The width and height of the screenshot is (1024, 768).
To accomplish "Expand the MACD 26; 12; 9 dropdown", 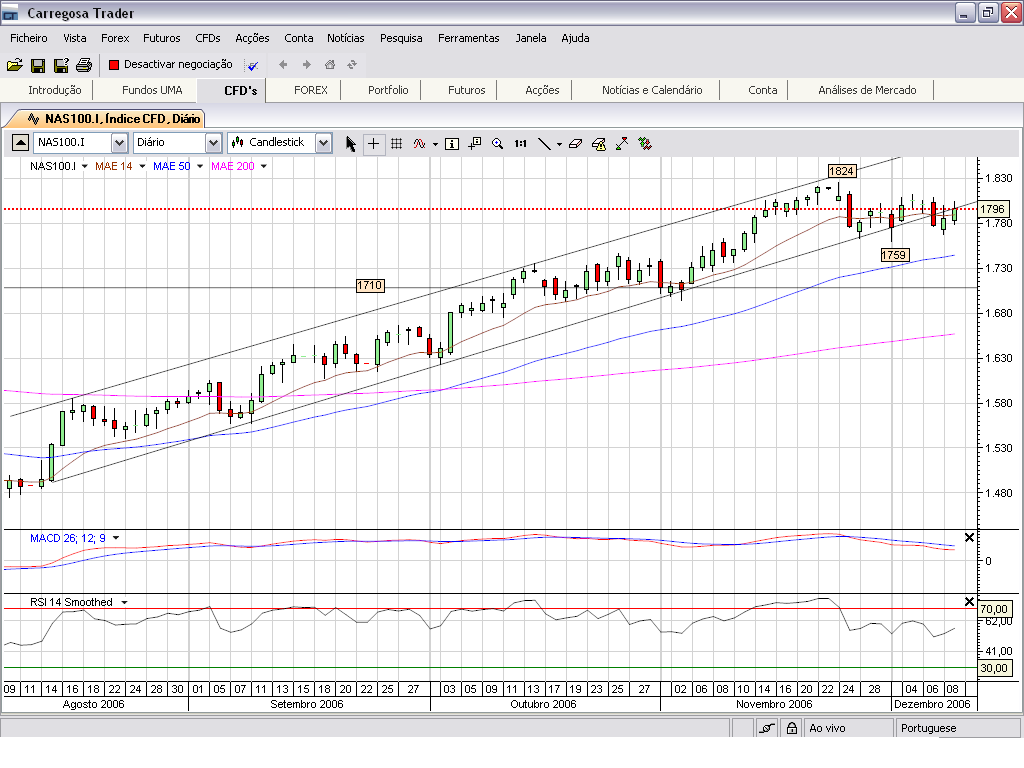I will [x=116, y=538].
